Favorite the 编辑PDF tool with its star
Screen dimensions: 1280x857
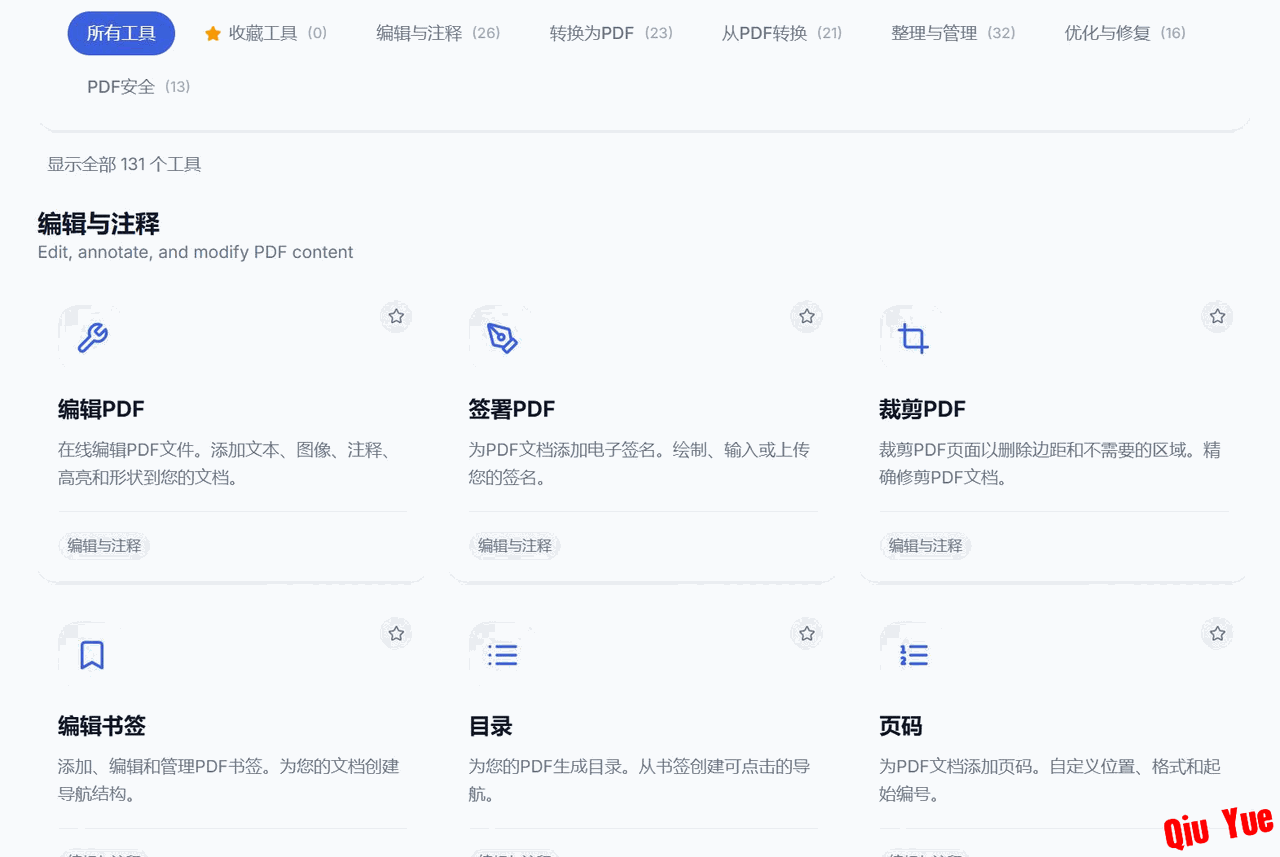click(x=396, y=317)
